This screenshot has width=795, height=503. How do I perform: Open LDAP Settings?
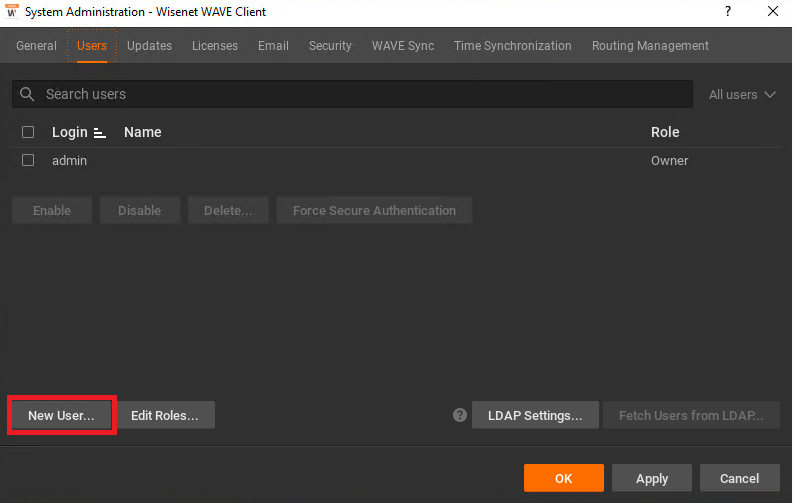pyautogui.click(x=535, y=415)
